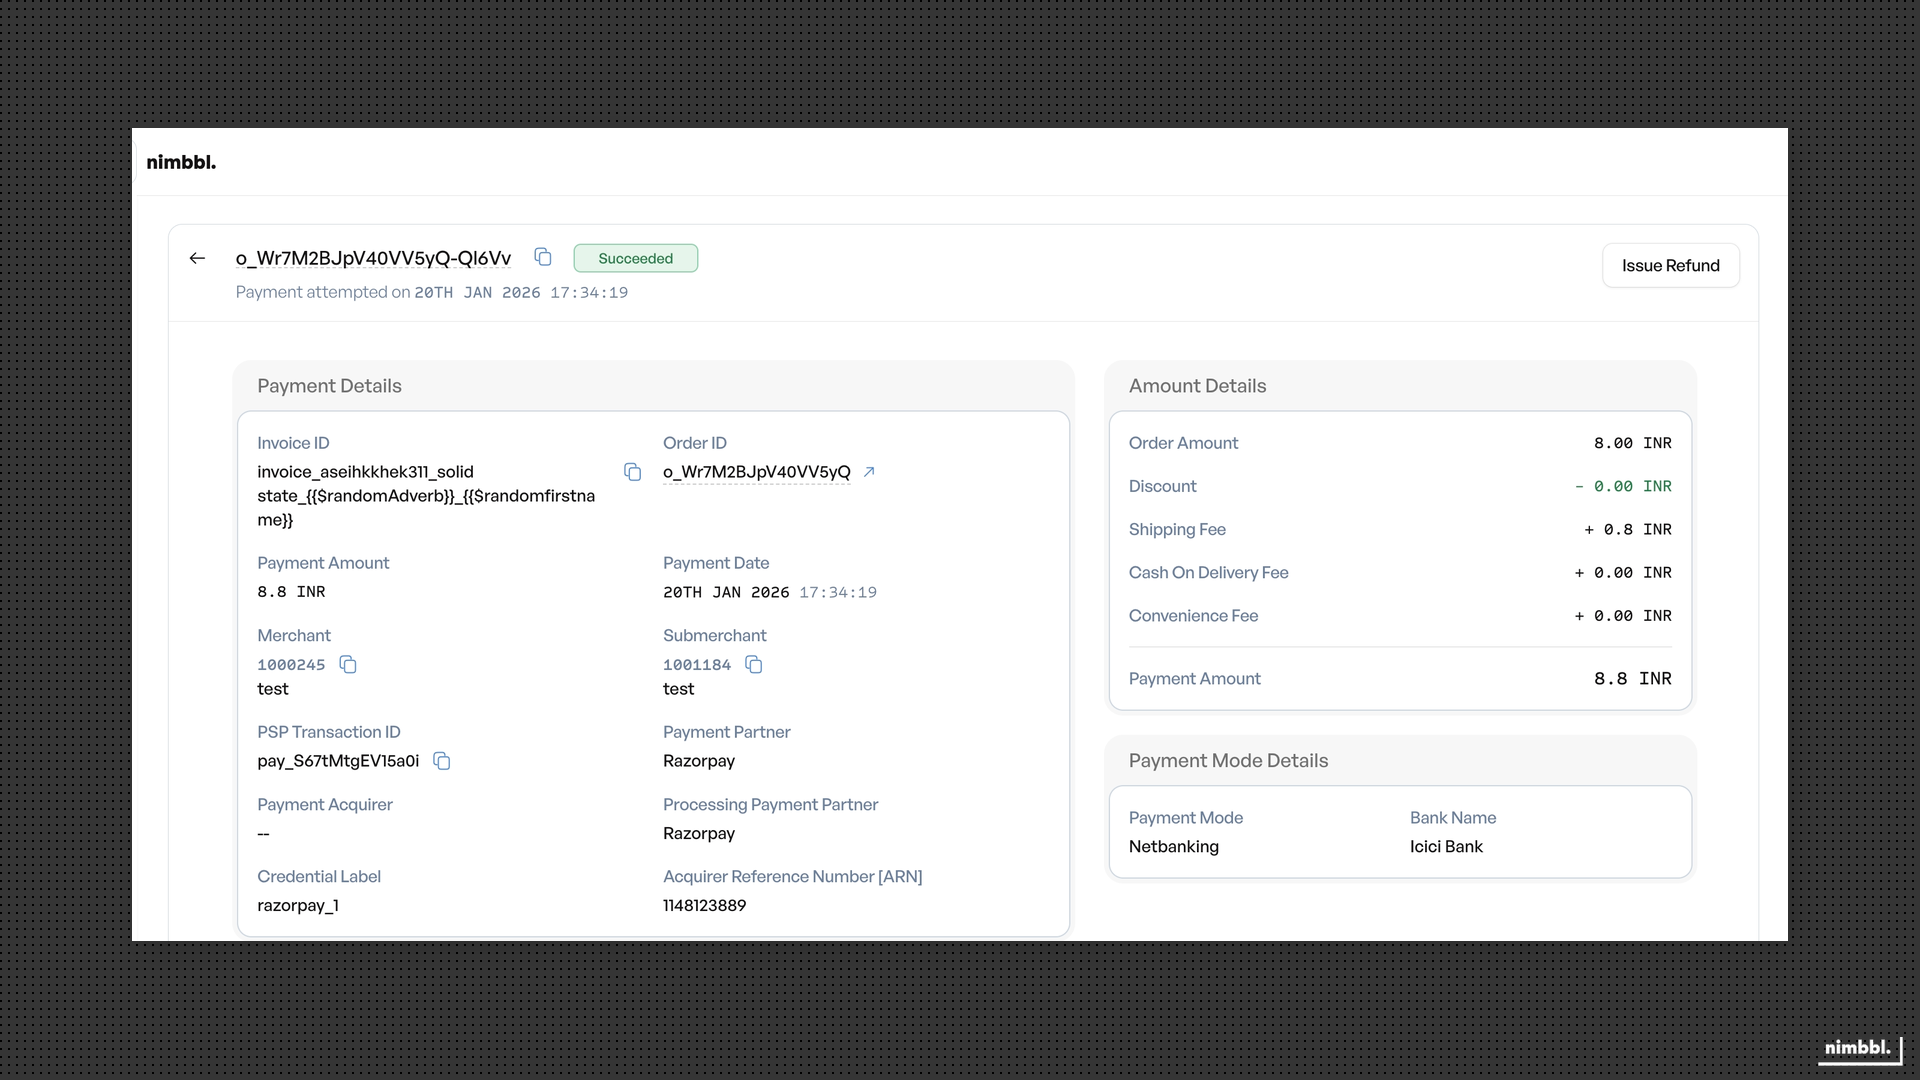Click the pay_S67tMtgEV15a0i transaction text

click(338, 761)
